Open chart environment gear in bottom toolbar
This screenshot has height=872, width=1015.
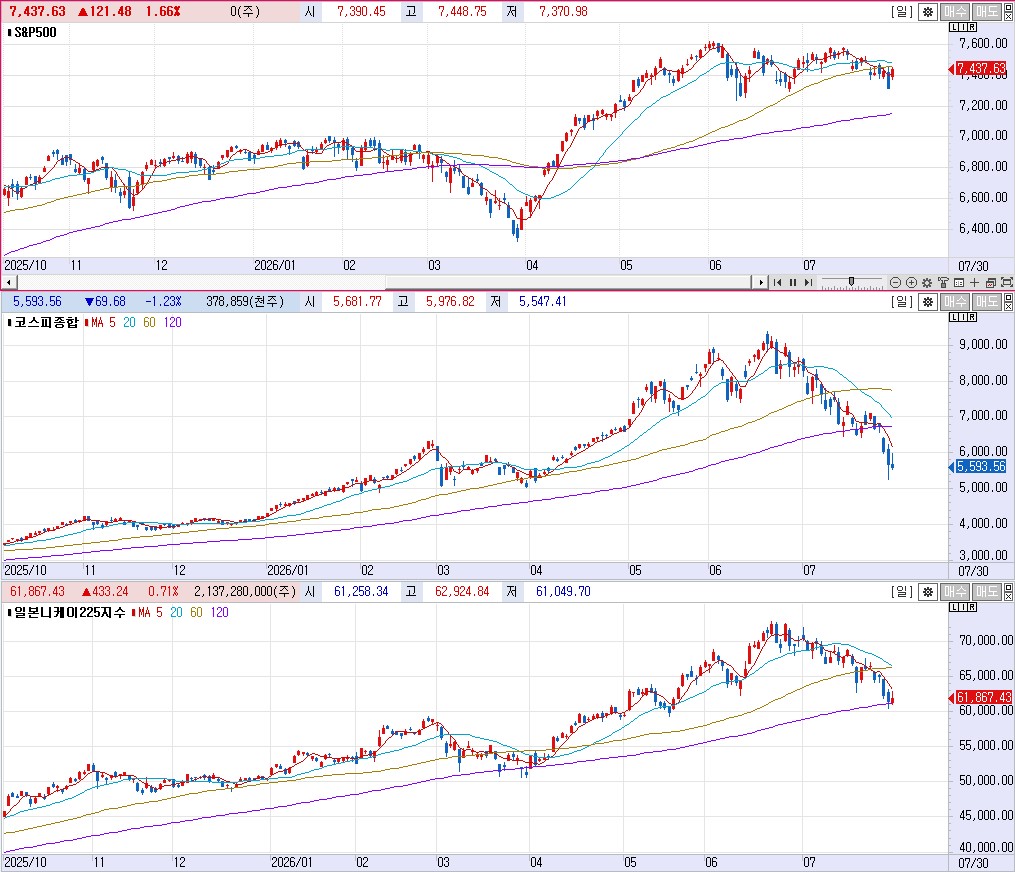(x=927, y=282)
